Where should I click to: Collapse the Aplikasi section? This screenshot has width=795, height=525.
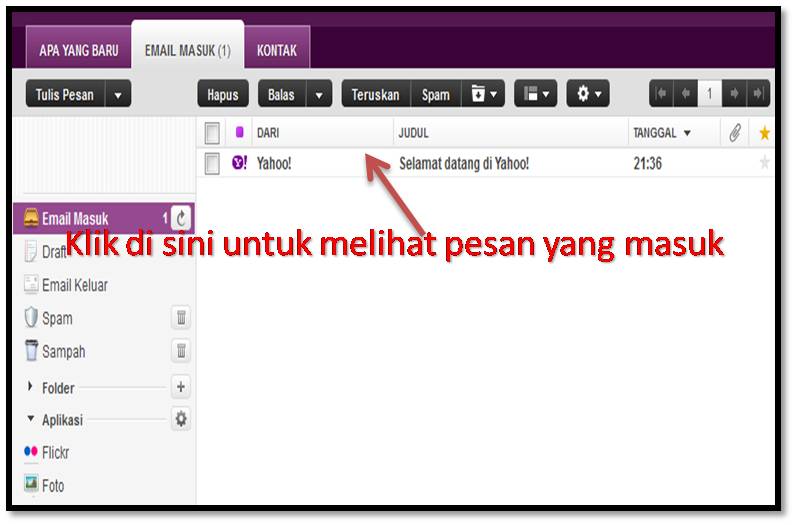coord(30,418)
